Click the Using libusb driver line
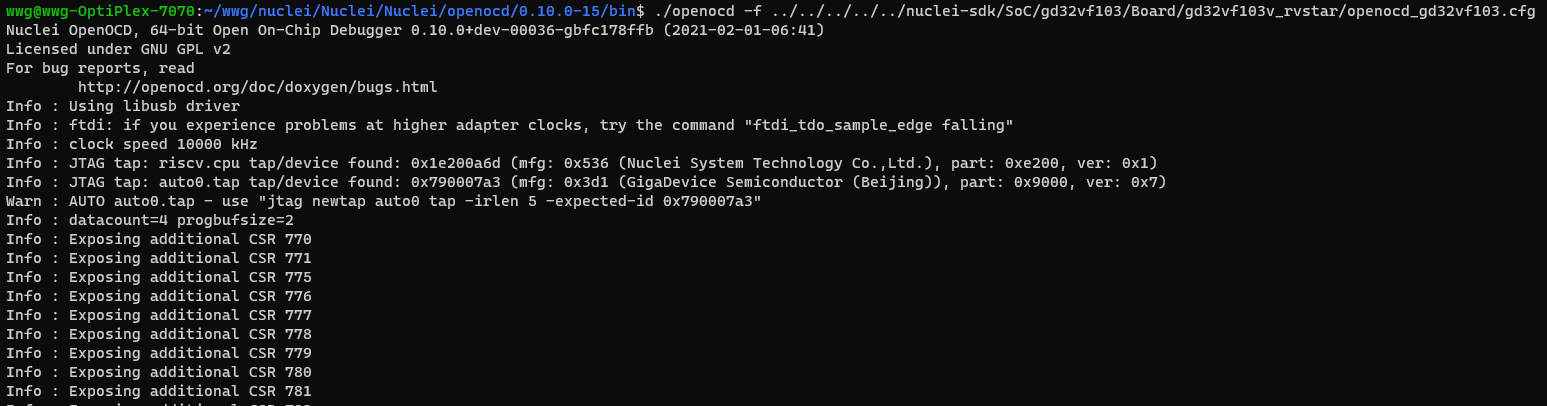 tap(123, 106)
